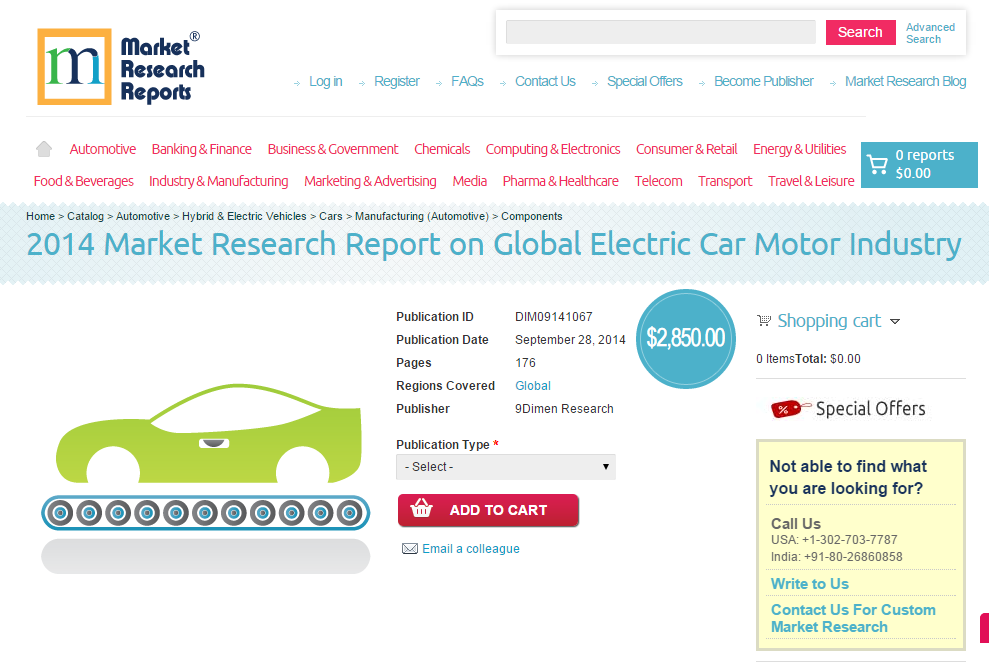Click the circular $2,850.00 price badge
Image resolution: width=989 pixels, height=671 pixels.
(686, 339)
